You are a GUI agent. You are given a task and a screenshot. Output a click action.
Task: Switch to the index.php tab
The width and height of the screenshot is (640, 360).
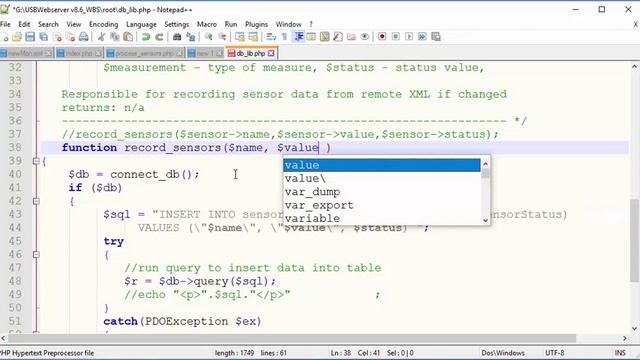tap(79, 53)
